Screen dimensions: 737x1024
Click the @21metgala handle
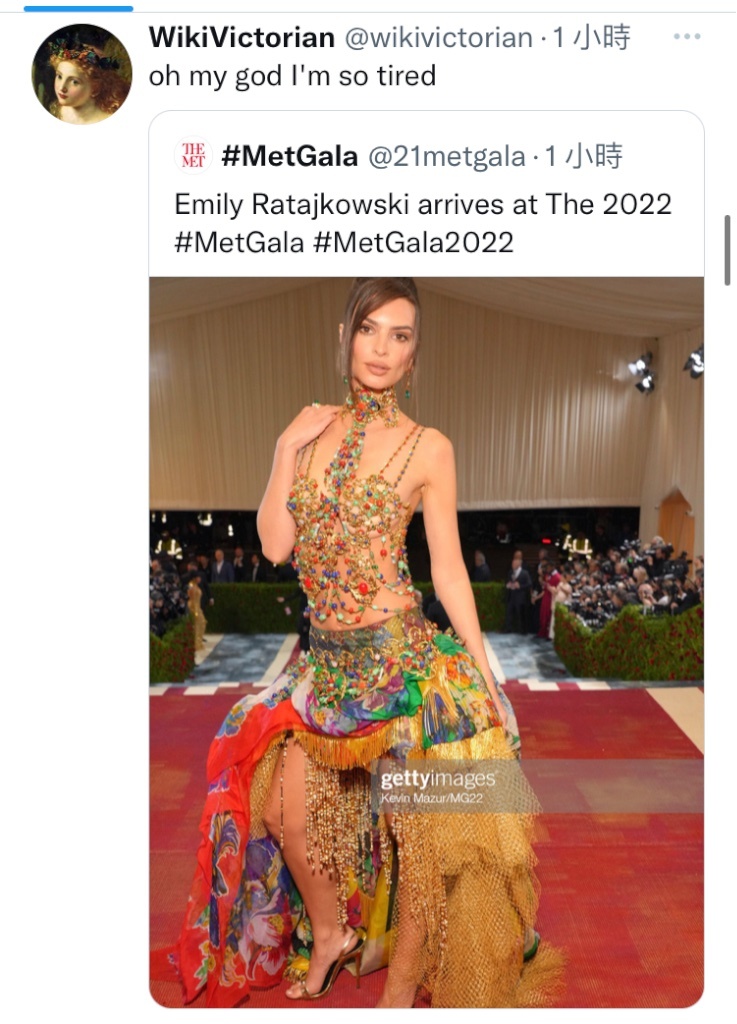pyautogui.click(x=447, y=157)
